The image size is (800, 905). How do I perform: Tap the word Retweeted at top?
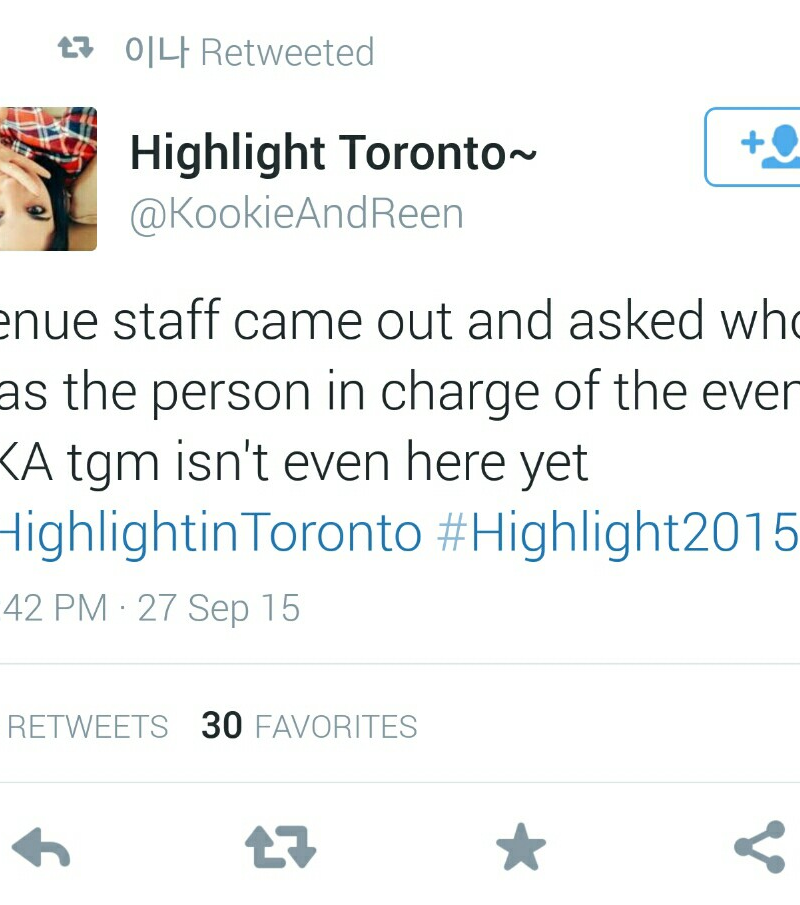pos(287,53)
